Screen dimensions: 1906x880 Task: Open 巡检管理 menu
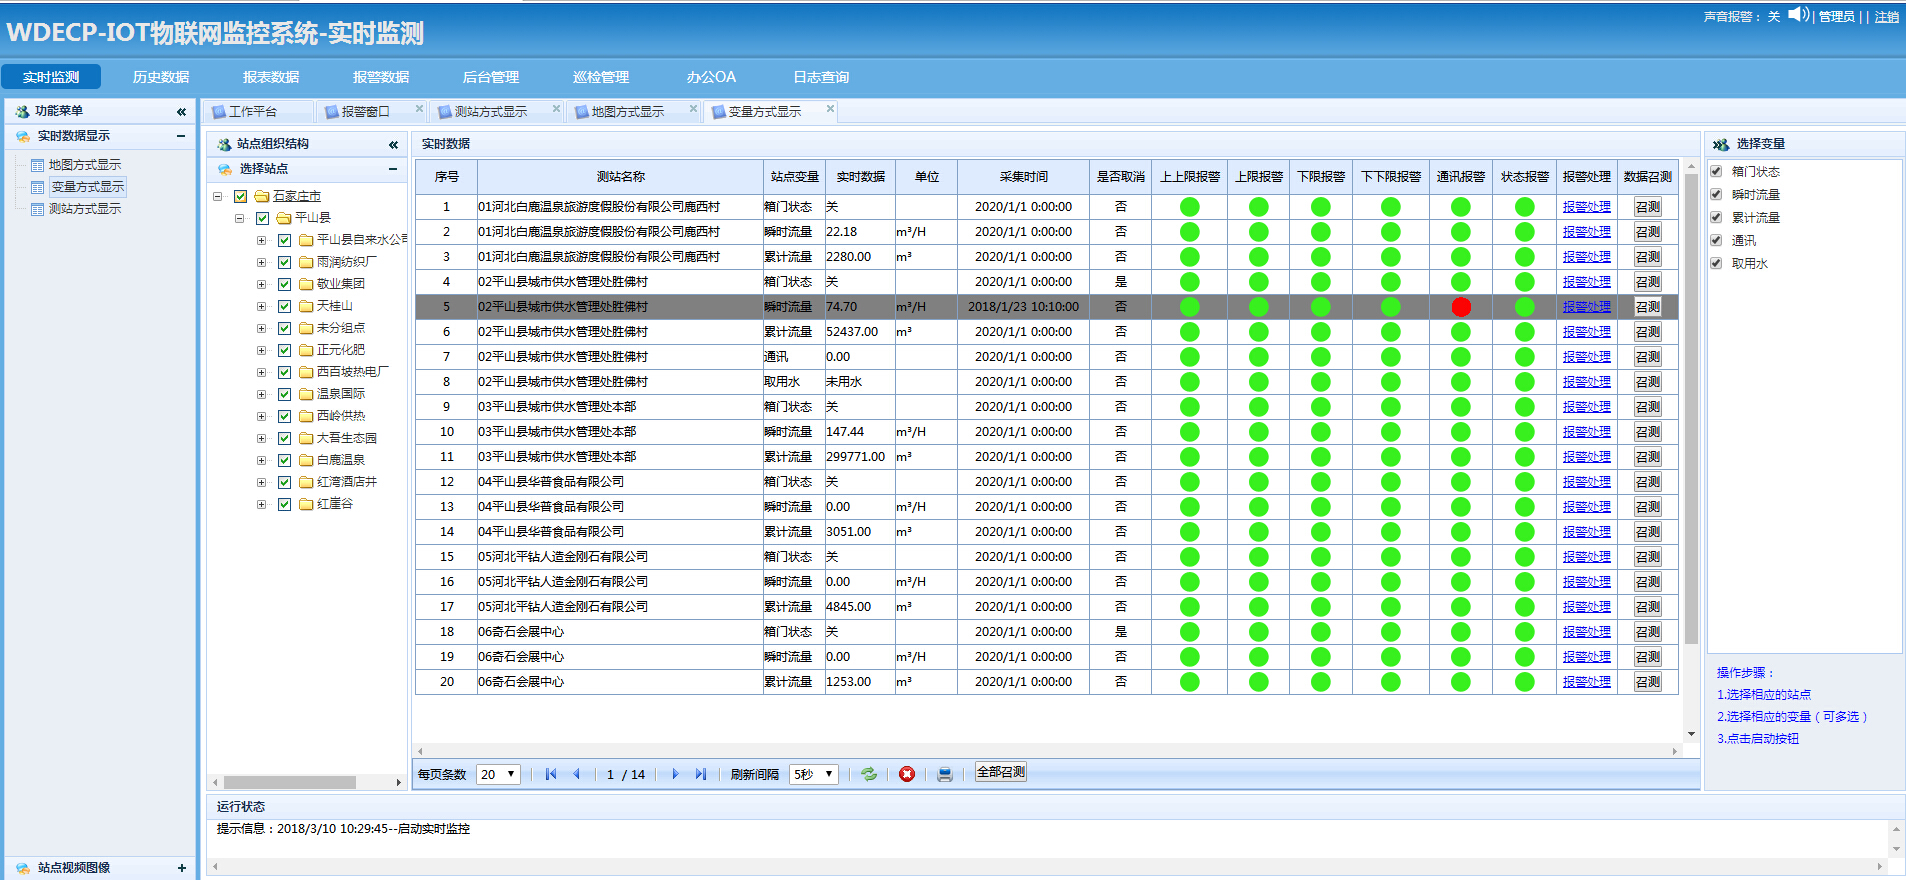click(601, 77)
